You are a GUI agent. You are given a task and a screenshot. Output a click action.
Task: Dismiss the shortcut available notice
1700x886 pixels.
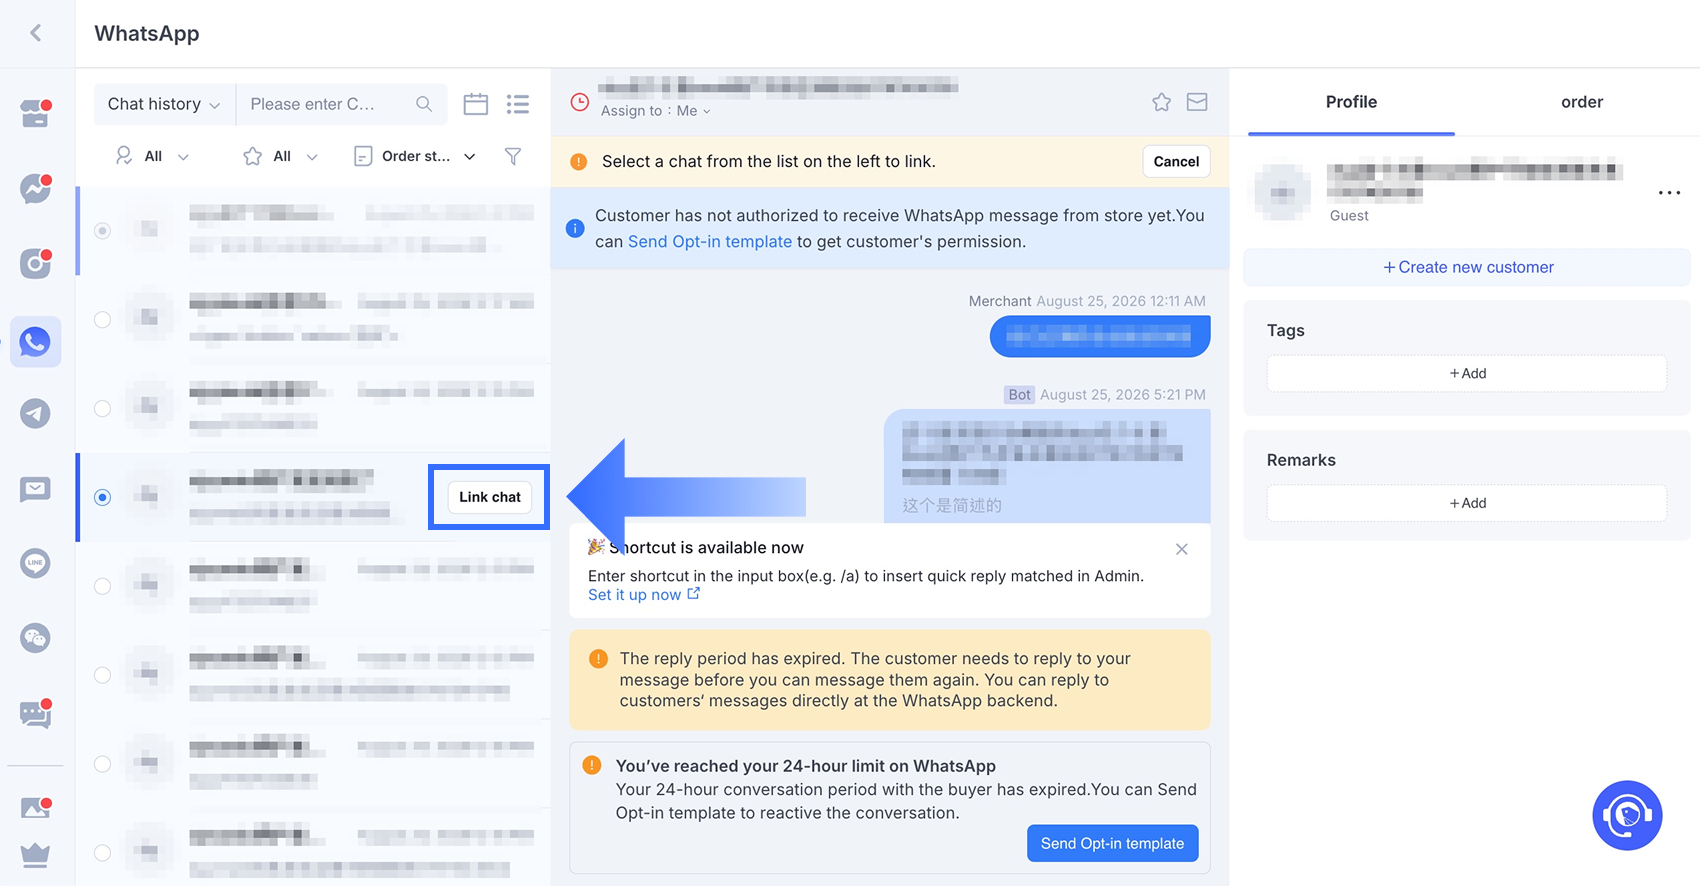[1182, 549]
